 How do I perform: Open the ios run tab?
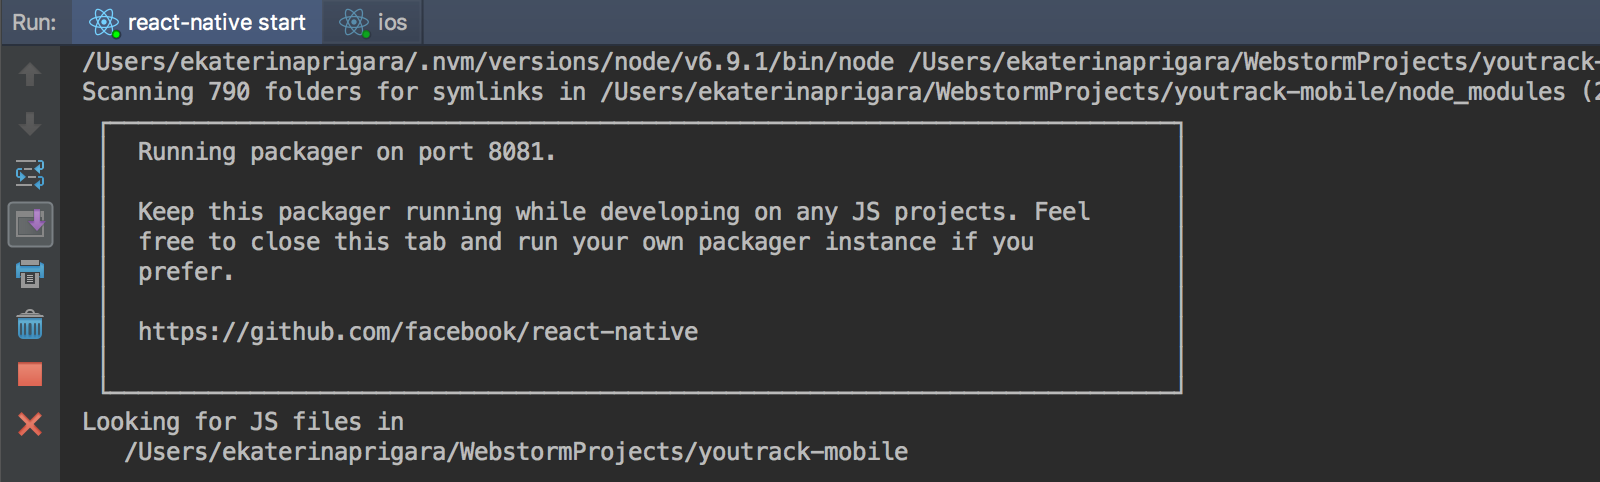pos(372,22)
